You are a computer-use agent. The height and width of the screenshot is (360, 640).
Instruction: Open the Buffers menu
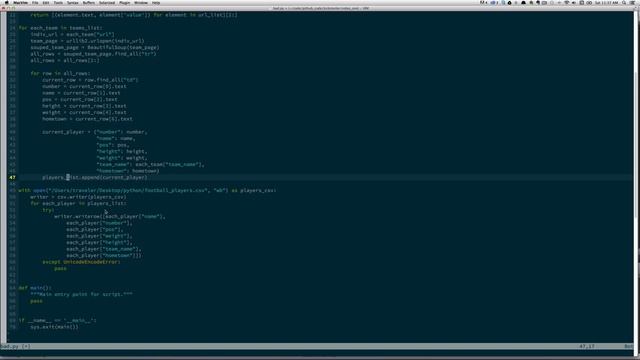89,2
